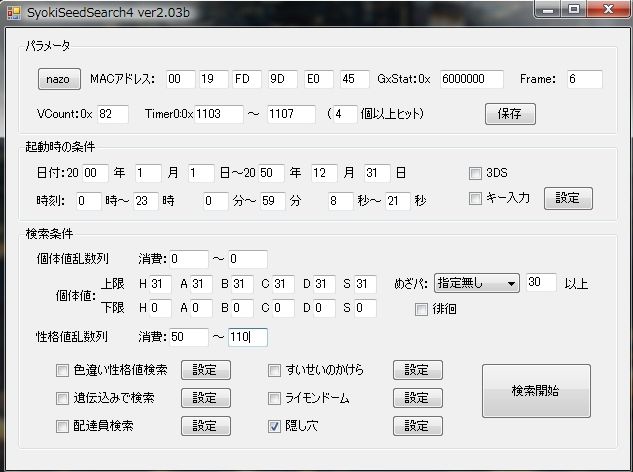This screenshot has height=472, width=633.
Task: Click the 上限 C IV field
Action: [x=283, y=284]
